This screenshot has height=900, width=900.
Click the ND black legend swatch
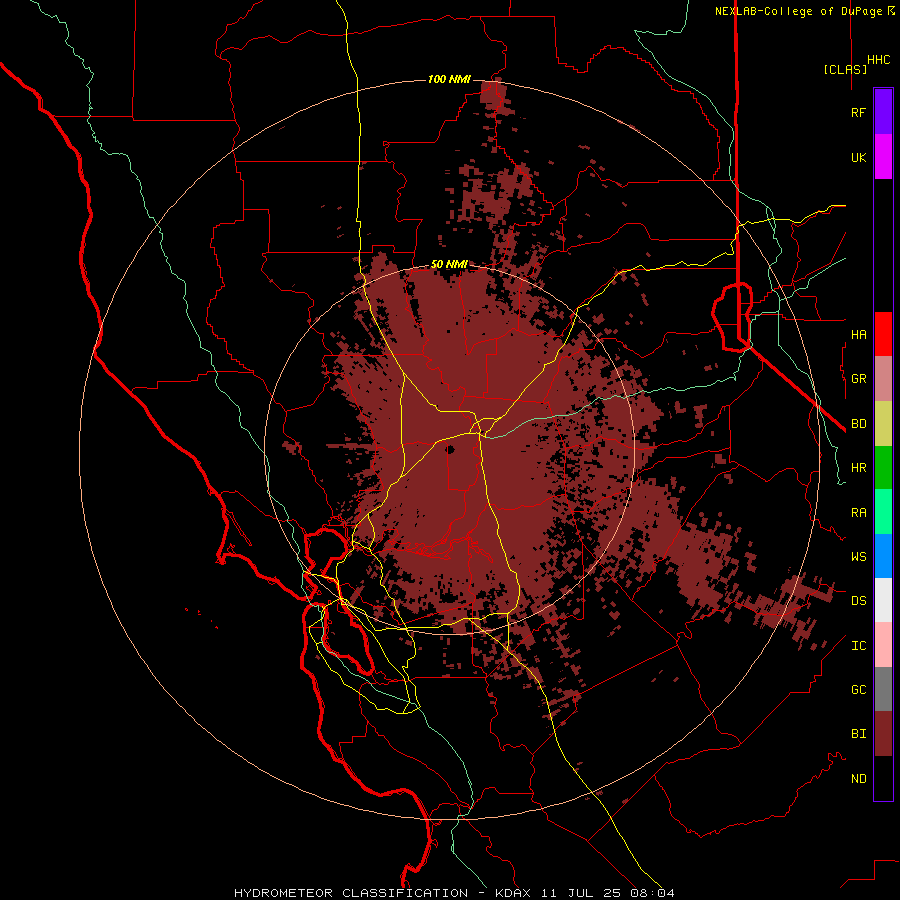[883, 778]
